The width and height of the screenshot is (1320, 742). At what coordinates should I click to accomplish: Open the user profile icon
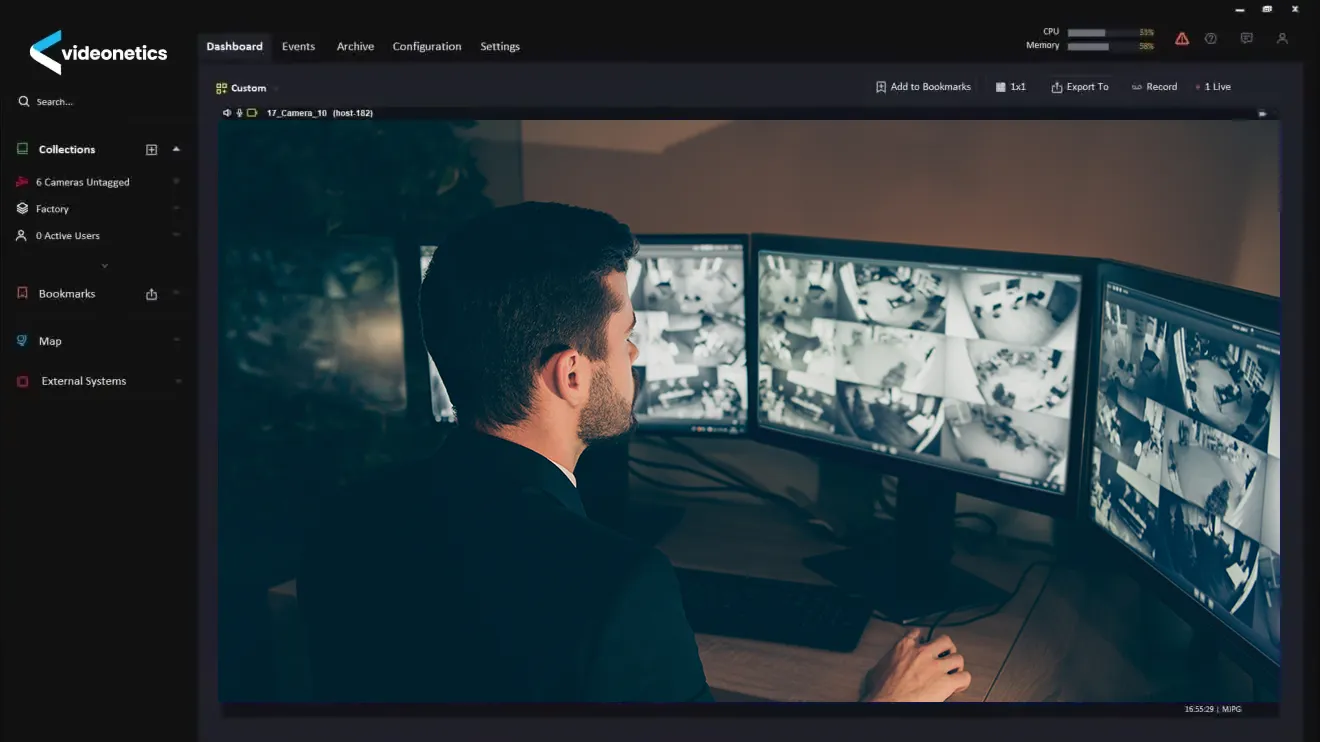pyautogui.click(x=1282, y=39)
